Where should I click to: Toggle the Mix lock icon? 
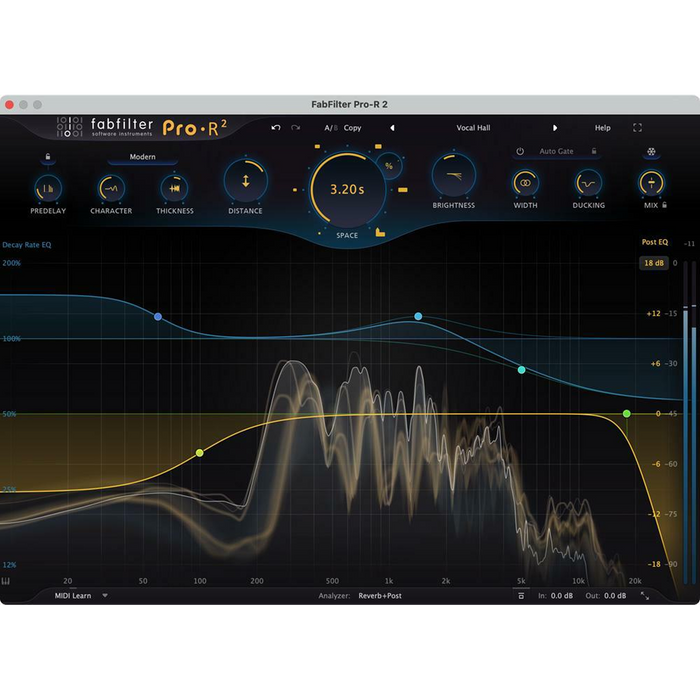pos(665,205)
